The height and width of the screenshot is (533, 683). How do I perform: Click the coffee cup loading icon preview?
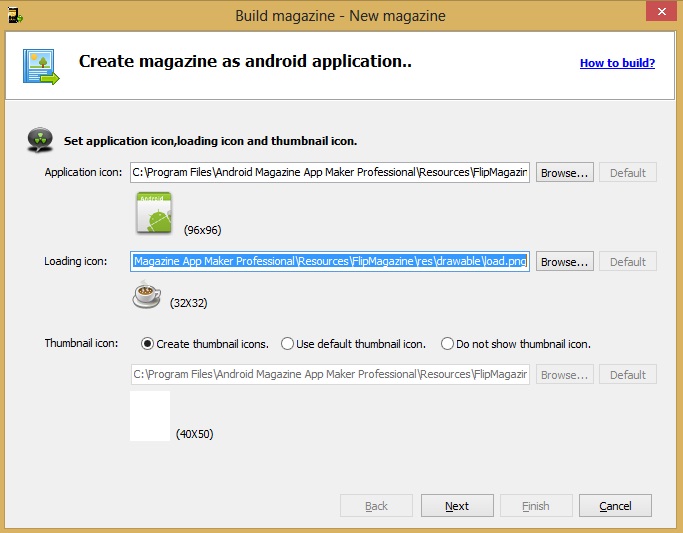click(x=148, y=296)
